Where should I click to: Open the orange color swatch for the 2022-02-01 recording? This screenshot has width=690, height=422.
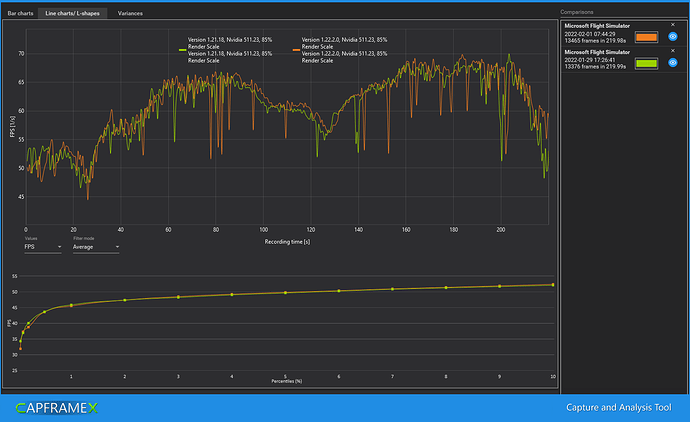[646, 37]
